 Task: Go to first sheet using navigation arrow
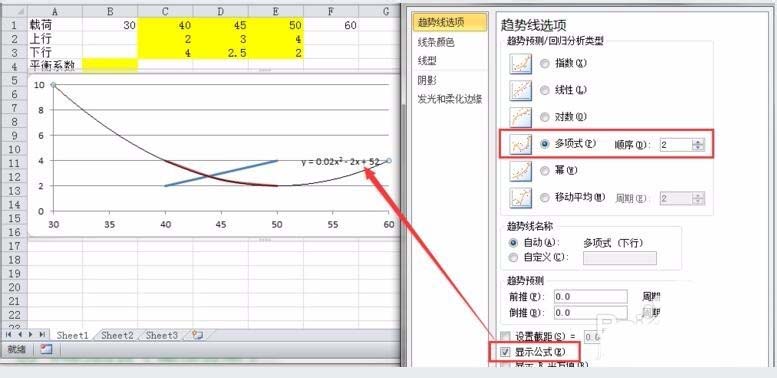tap(9, 335)
